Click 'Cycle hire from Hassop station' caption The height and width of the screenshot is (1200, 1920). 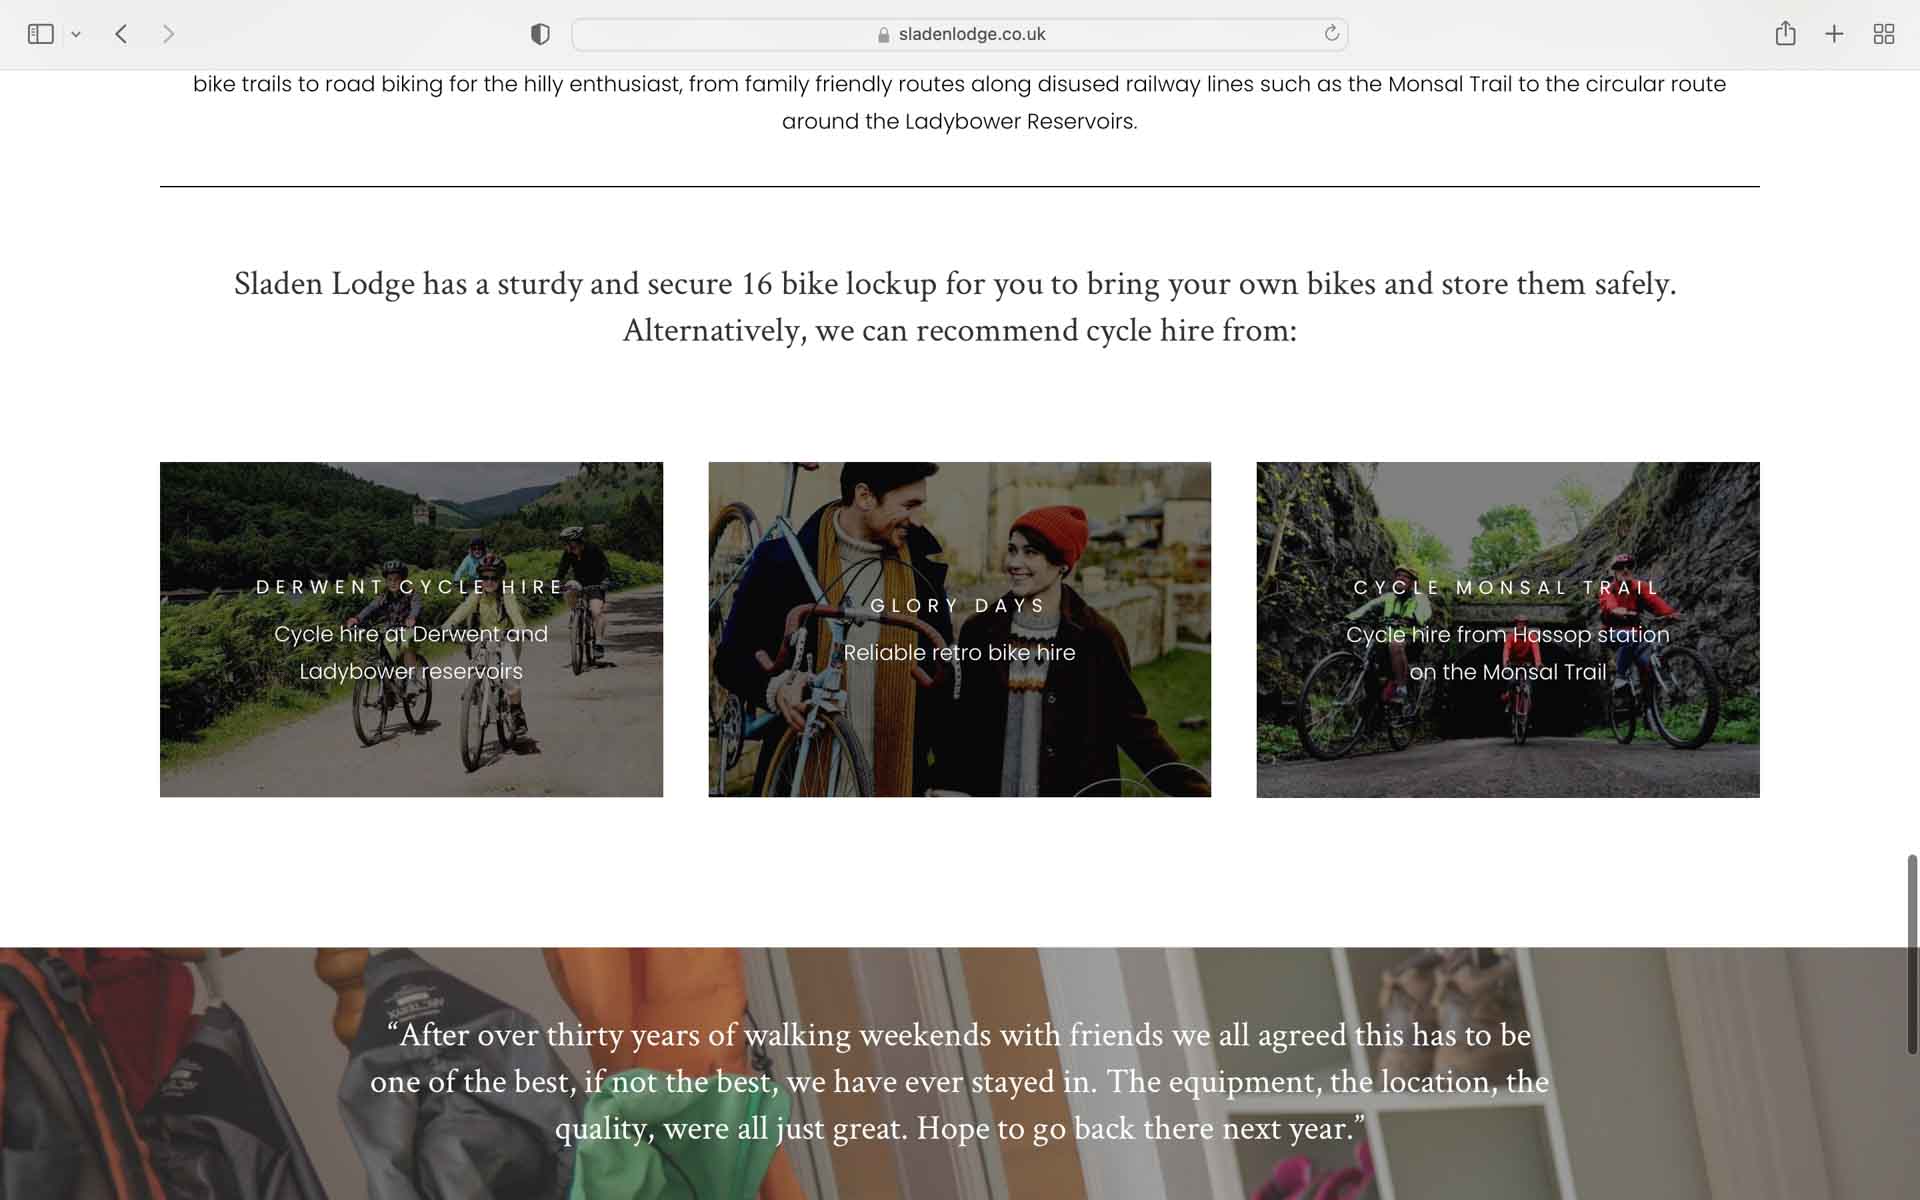(1507, 634)
